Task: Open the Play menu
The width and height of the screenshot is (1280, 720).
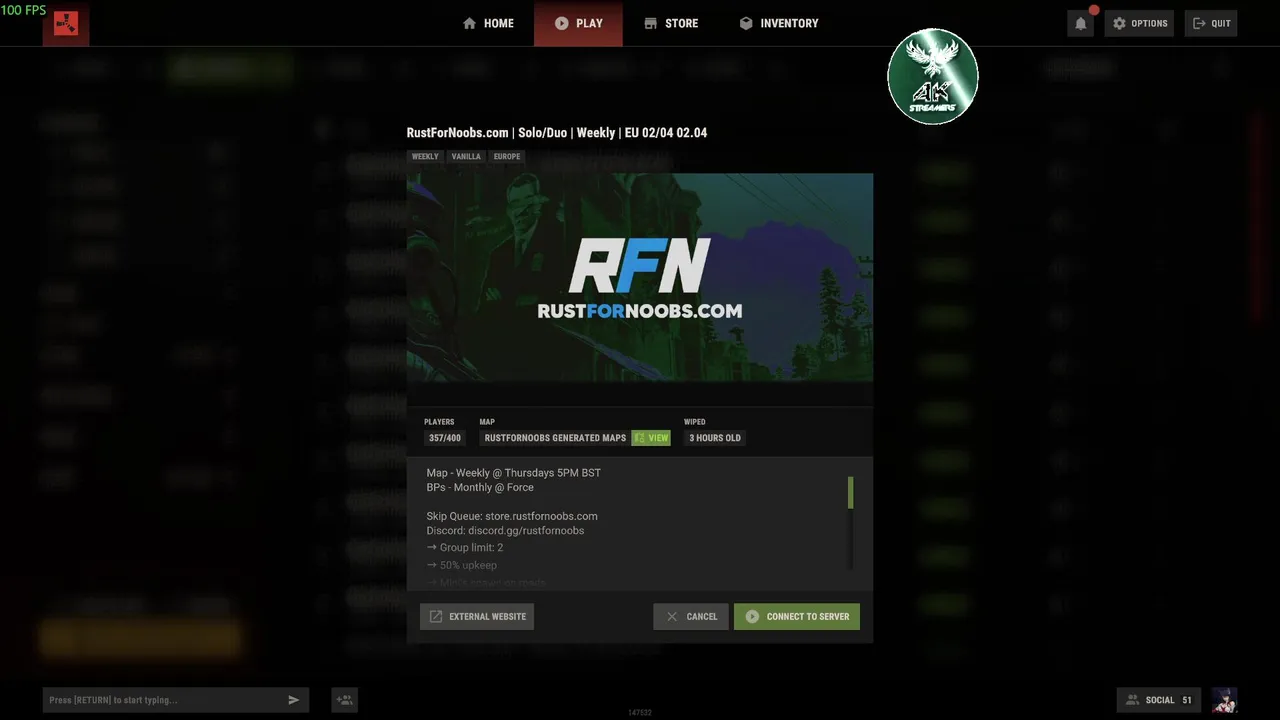Action: coord(578,23)
